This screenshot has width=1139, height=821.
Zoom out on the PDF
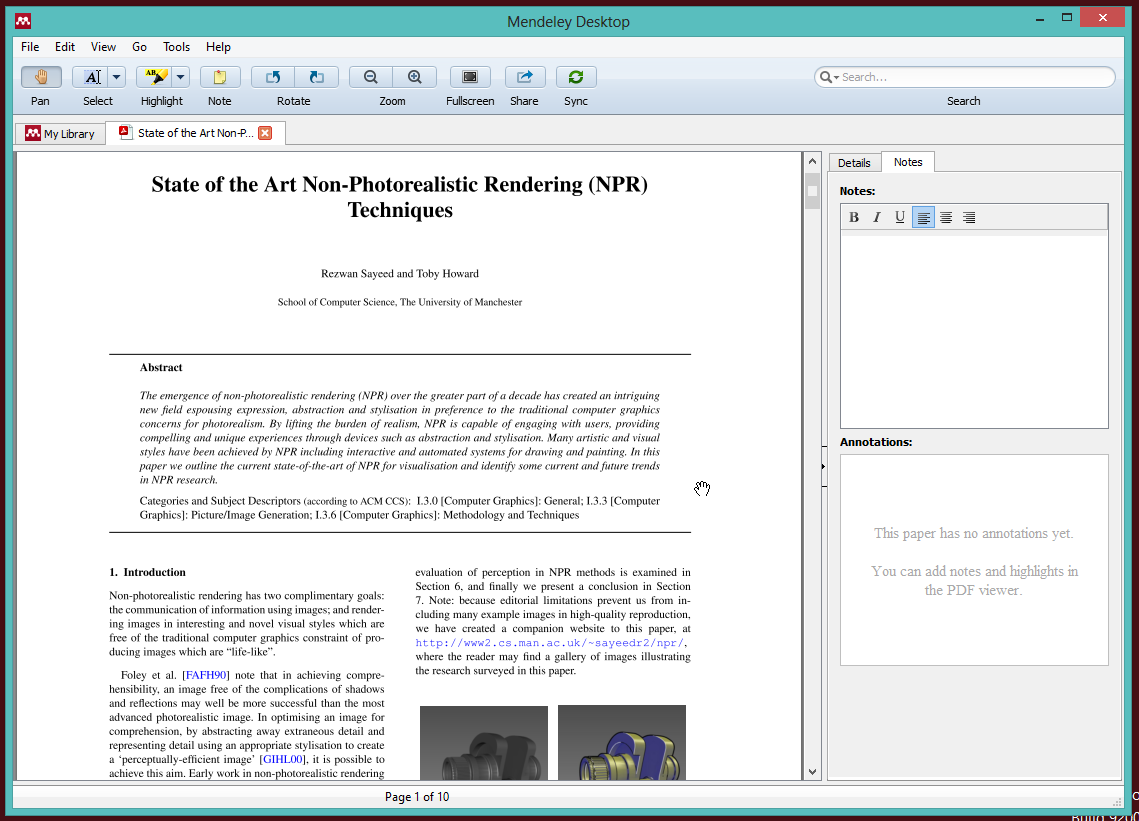(370, 77)
